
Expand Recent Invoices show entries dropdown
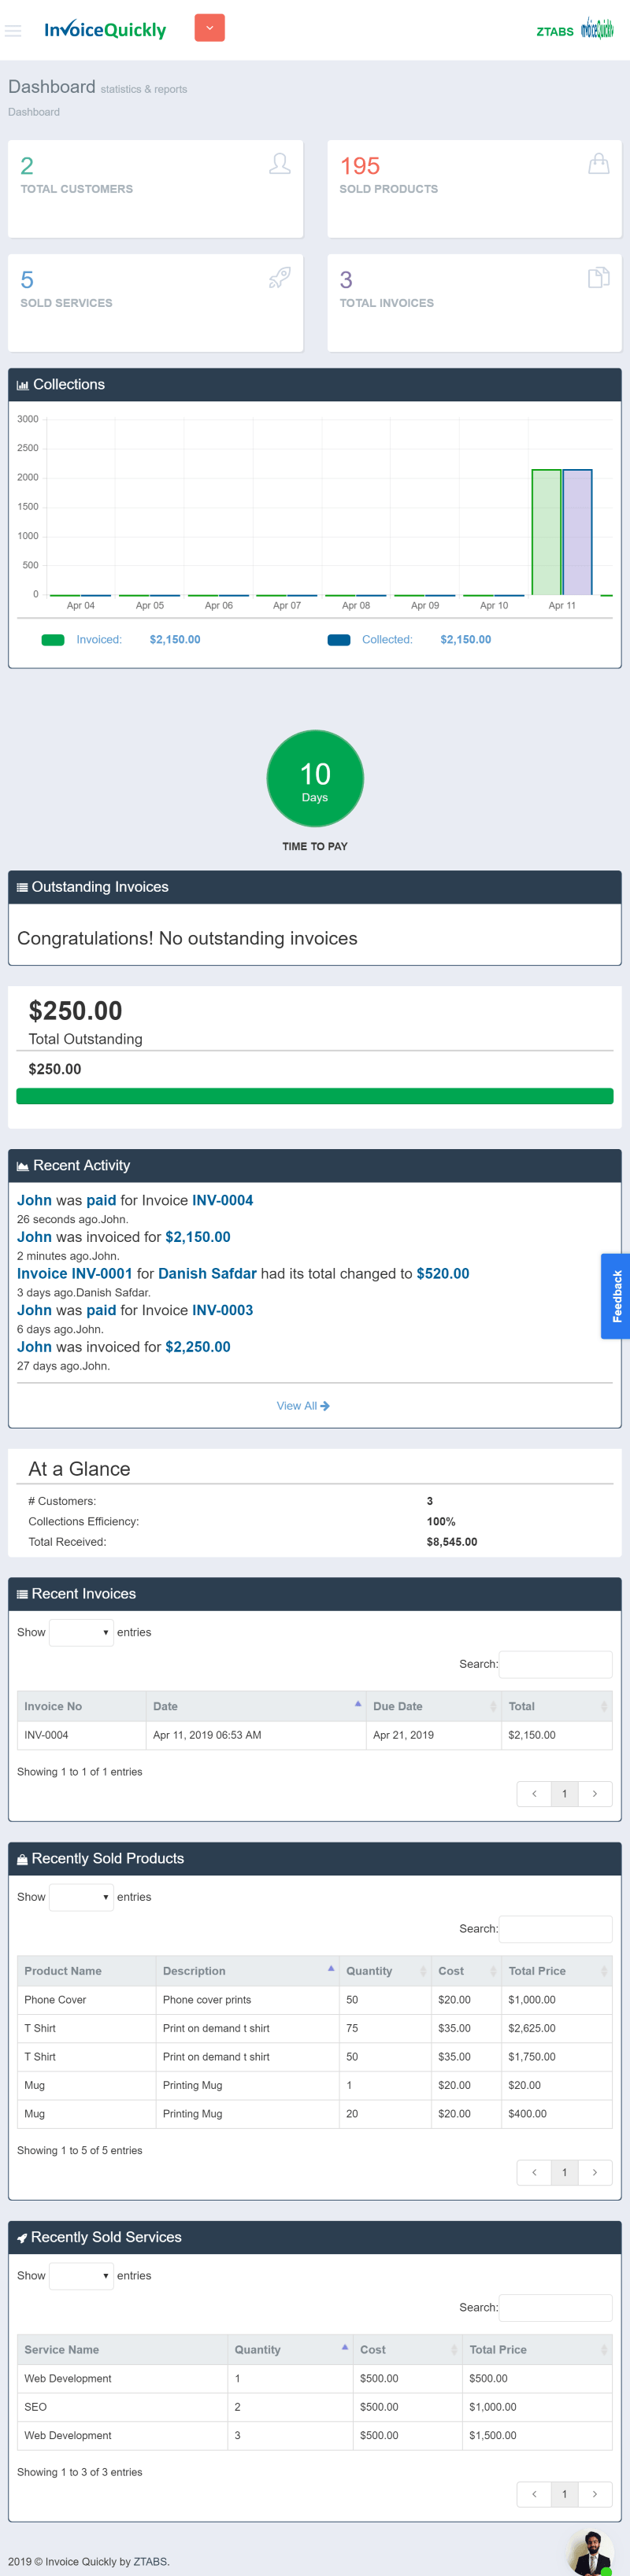tap(81, 1632)
